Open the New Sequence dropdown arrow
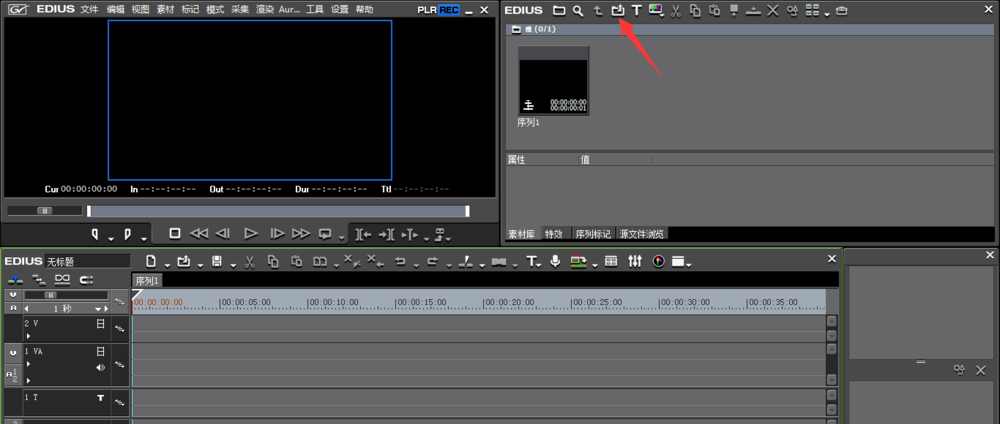Image resolution: width=1000 pixels, height=424 pixels. [x=166, y=264]
